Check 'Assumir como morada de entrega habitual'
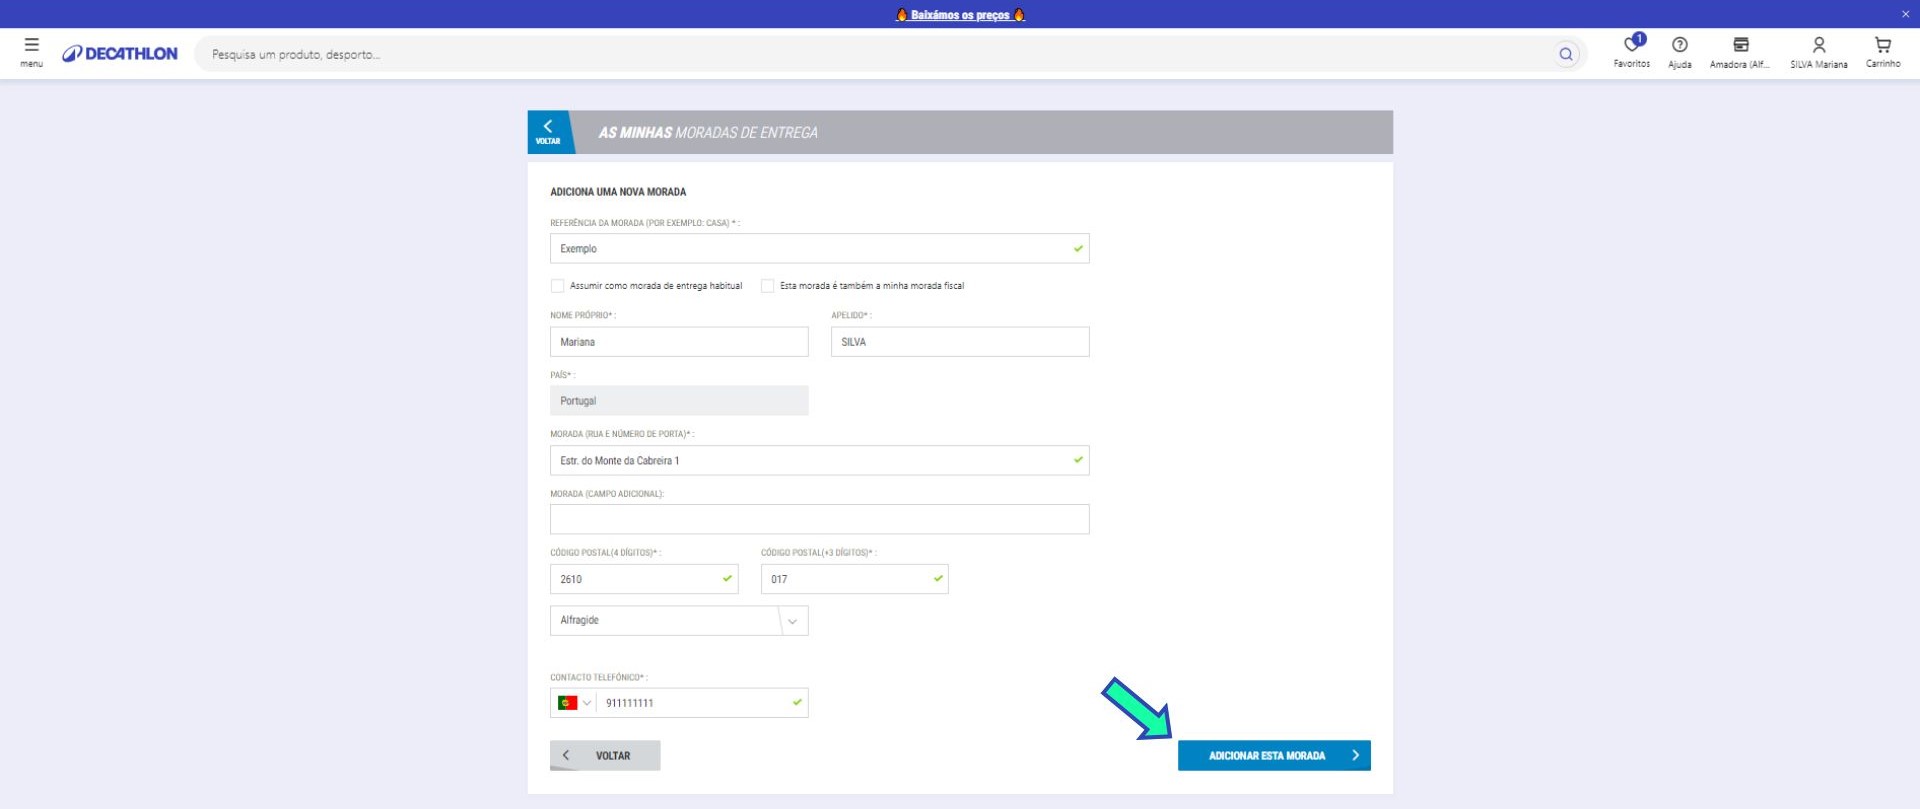The image size is (1920, 809). pyautogui.click(x=558, y=286)
